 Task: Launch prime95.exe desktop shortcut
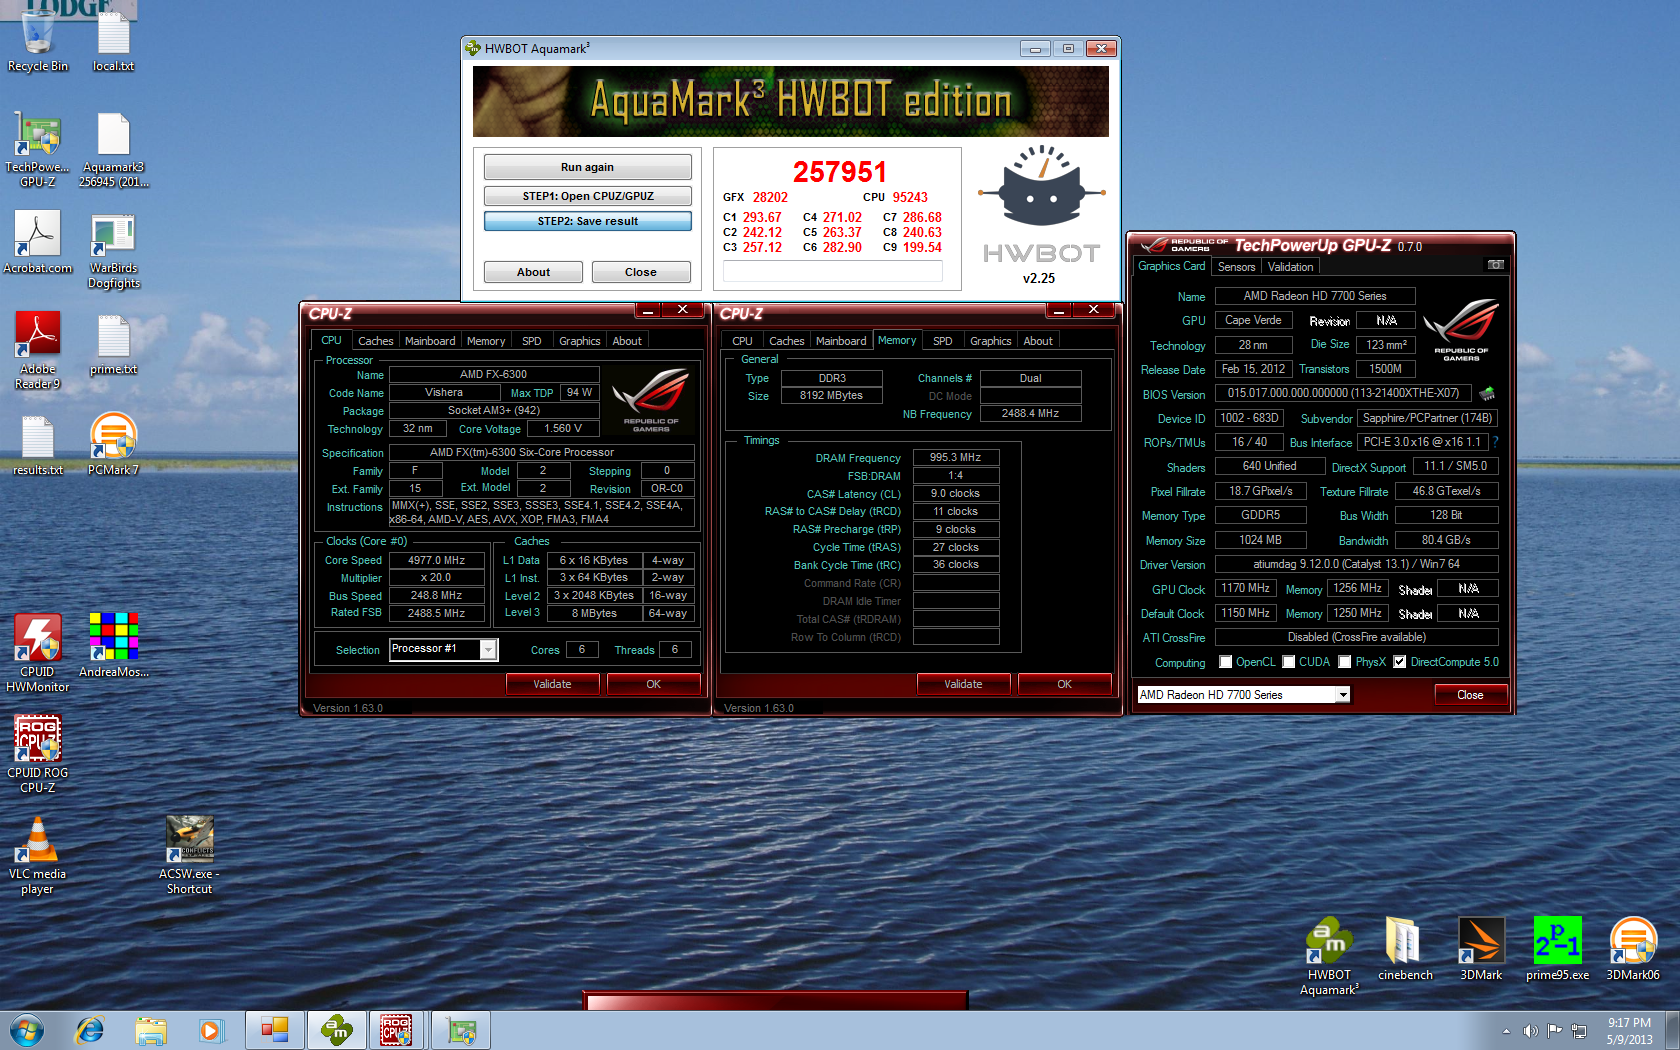coord(1557,949)
